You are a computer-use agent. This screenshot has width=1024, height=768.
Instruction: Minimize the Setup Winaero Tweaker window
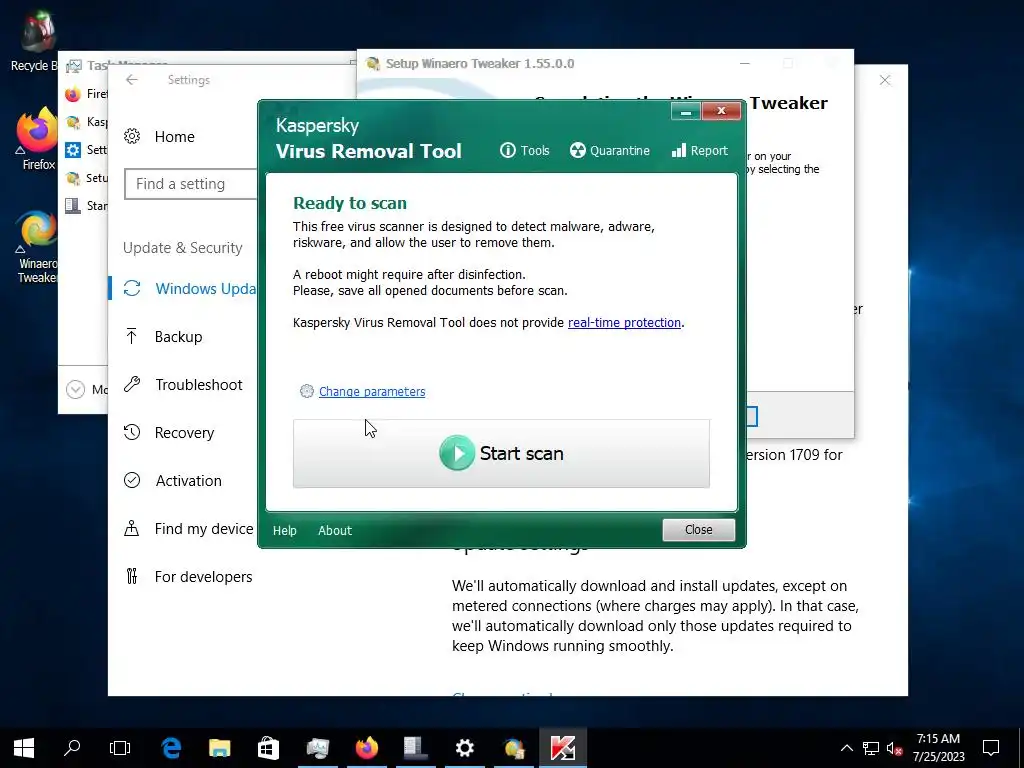pyautogui.click(x=744, y=63)
